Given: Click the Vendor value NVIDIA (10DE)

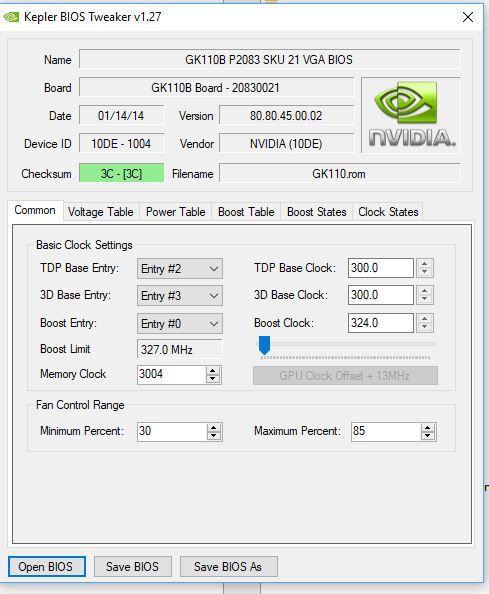Looking at the screenshot, I should coord(286,144).
